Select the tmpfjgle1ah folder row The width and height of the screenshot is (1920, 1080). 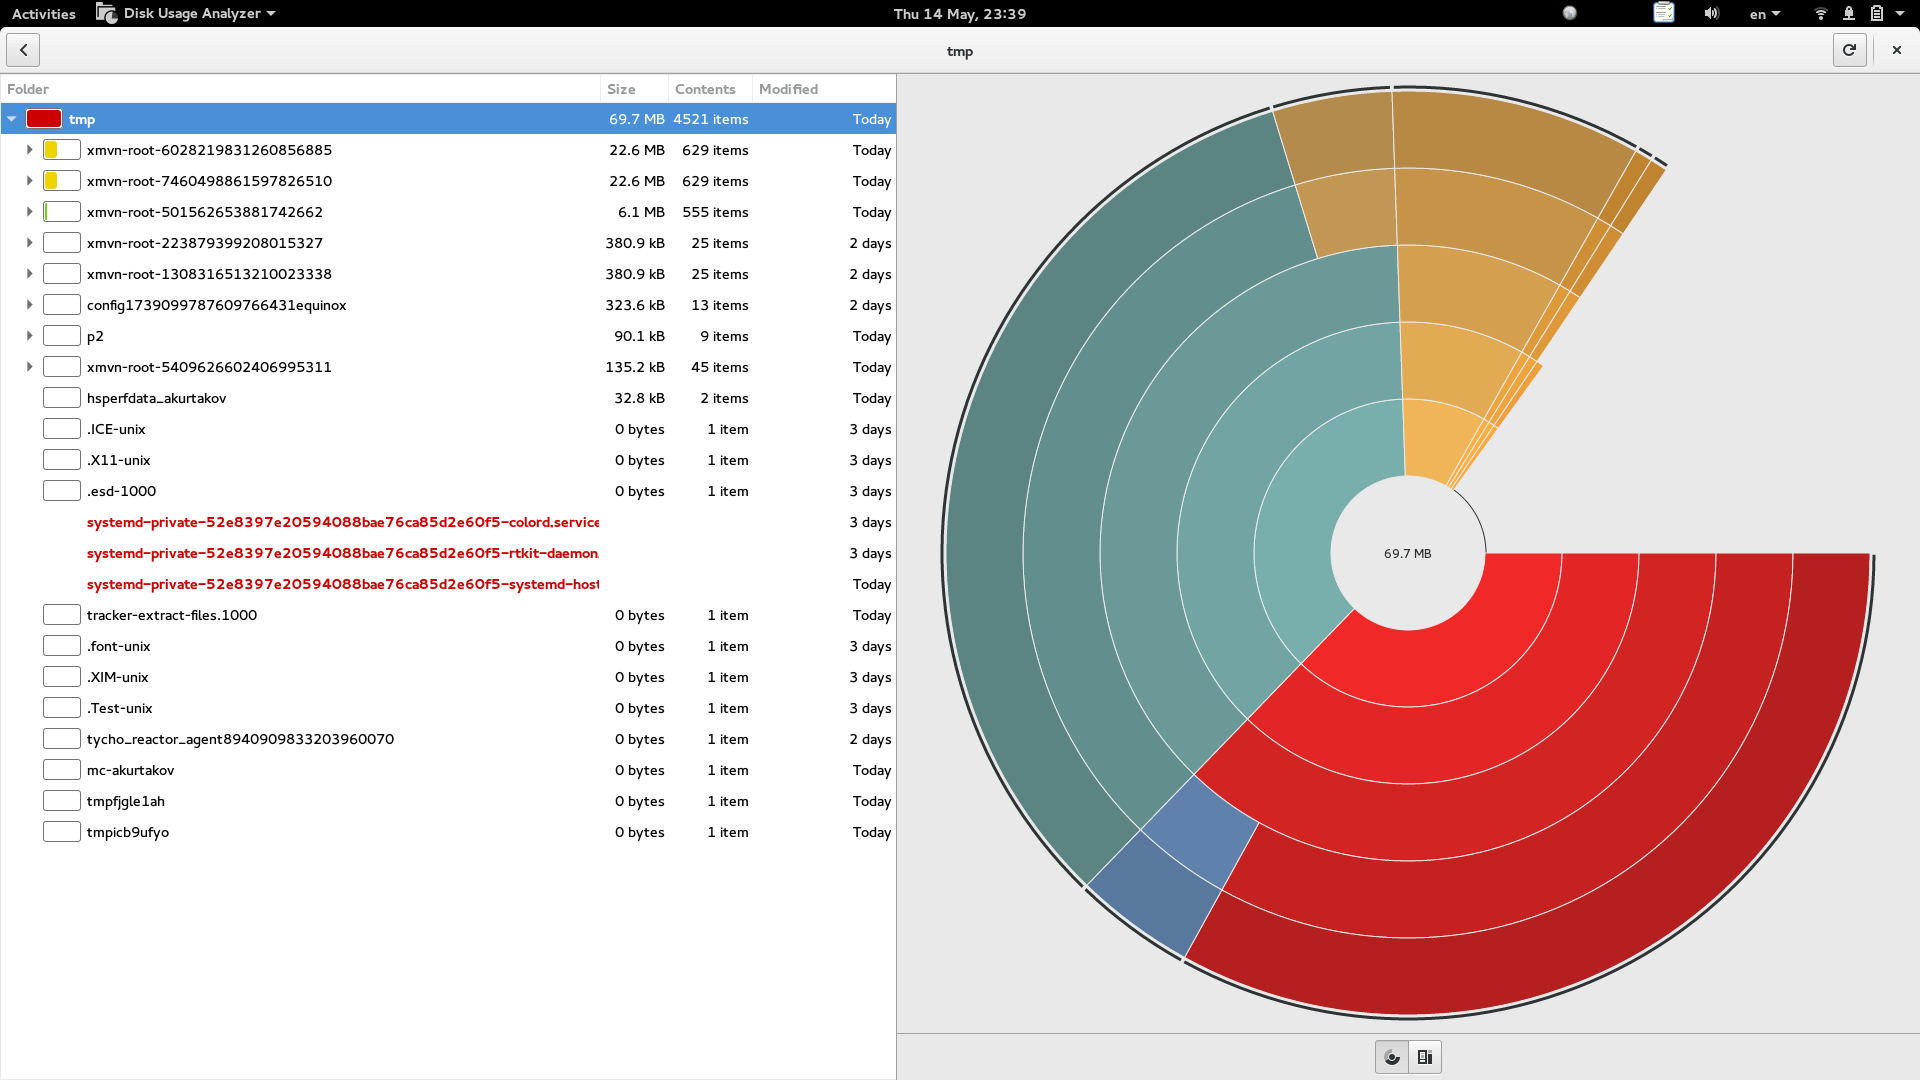(448, 801)
